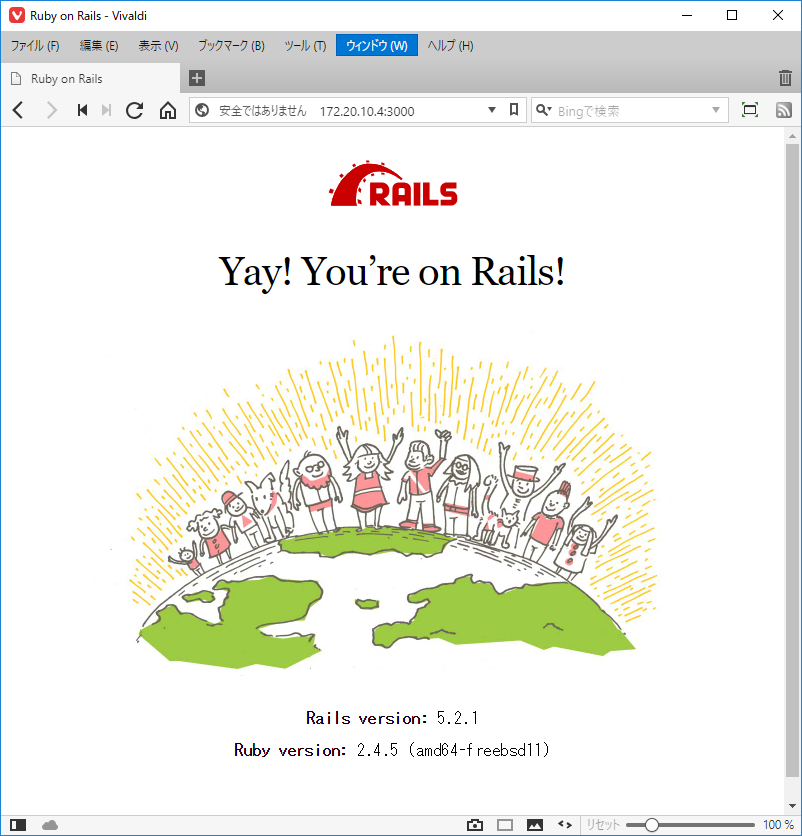Image resolution: width=802 pixels, height=836 pixels.
Task: Select the Ruby on Rails tab
Action: (x=91, y=78)
